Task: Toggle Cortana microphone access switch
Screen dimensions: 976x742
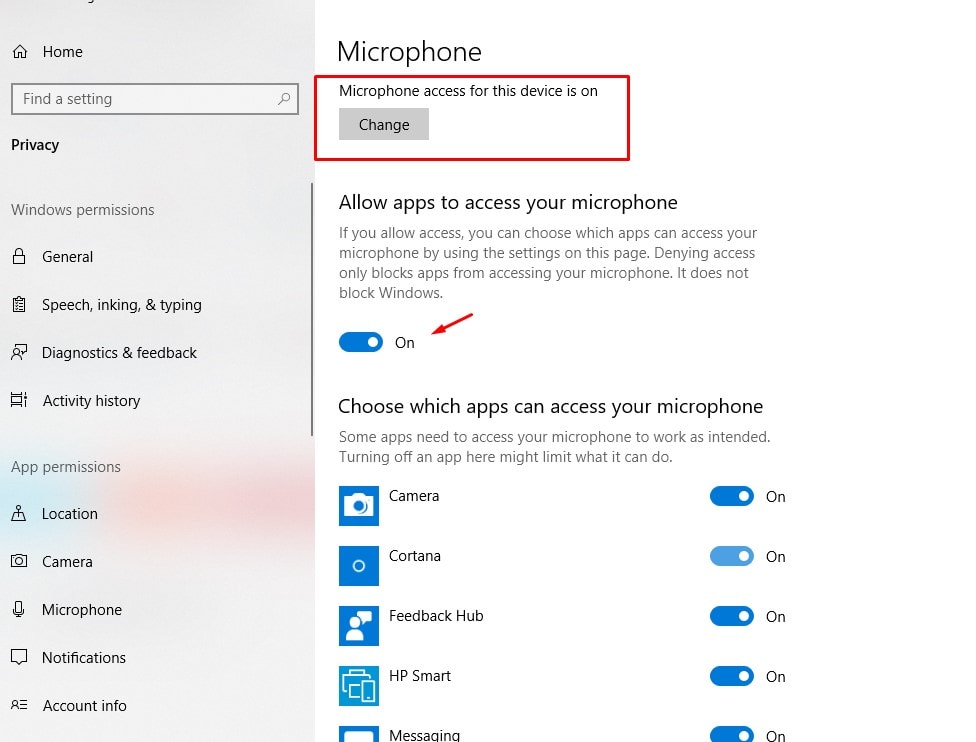Action: tap(732, 556)
